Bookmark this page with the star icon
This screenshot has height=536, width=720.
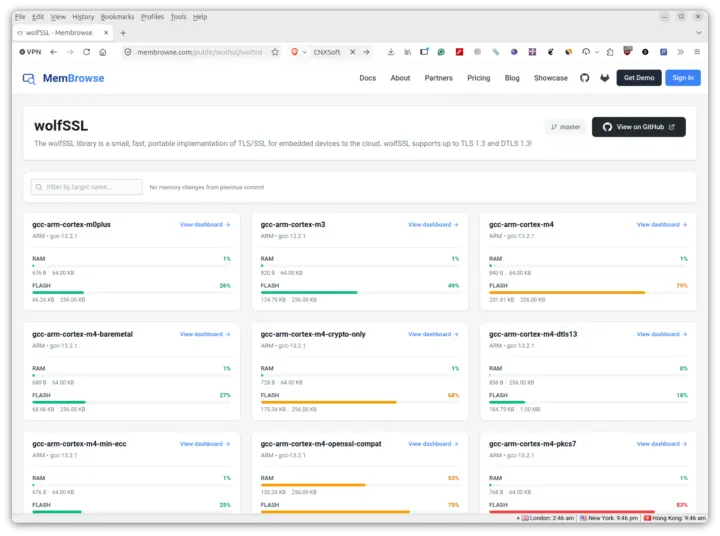coord(275,52)
